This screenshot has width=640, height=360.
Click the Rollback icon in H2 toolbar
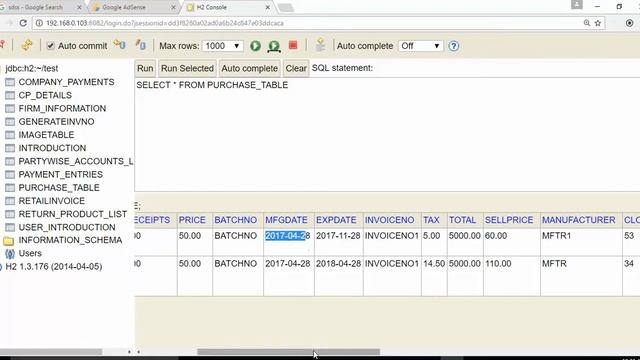pyautogui.click(x=120, y=45)
